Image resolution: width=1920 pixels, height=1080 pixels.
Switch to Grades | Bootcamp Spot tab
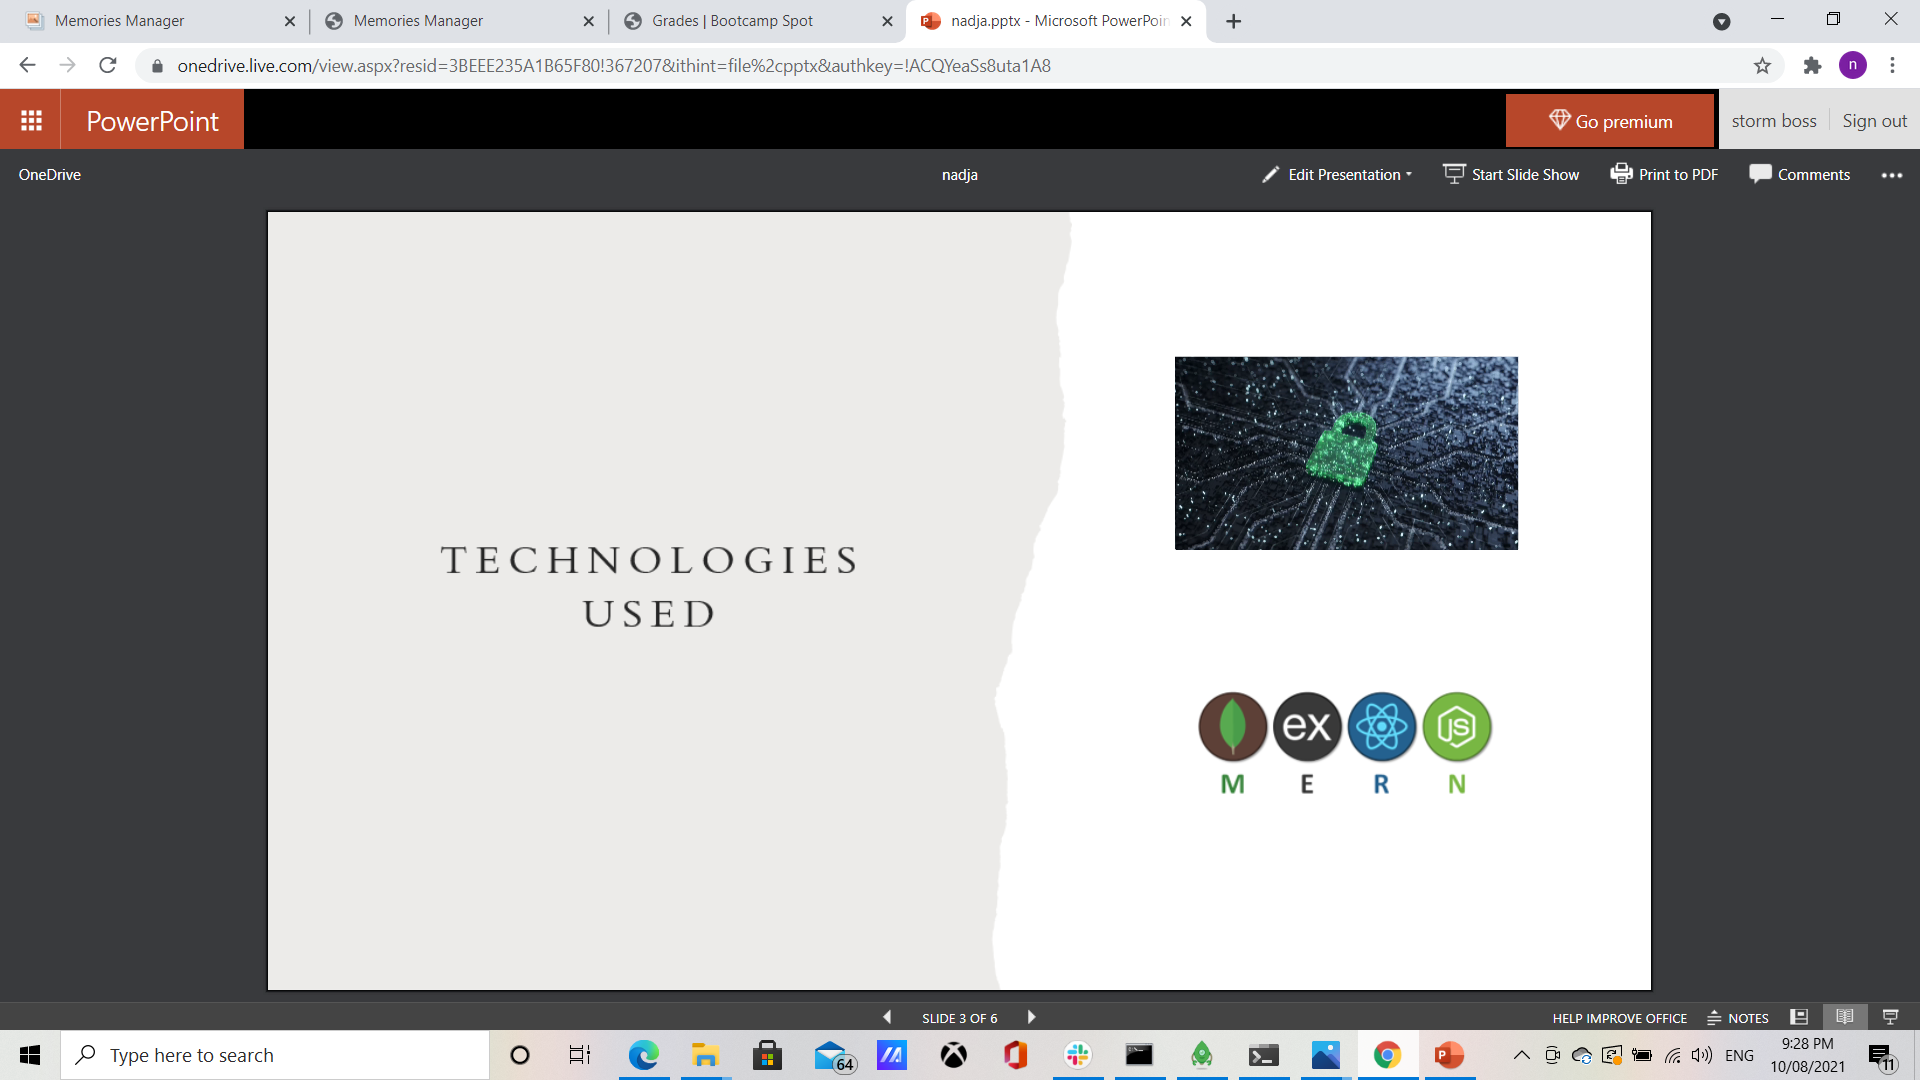point(732,21)
